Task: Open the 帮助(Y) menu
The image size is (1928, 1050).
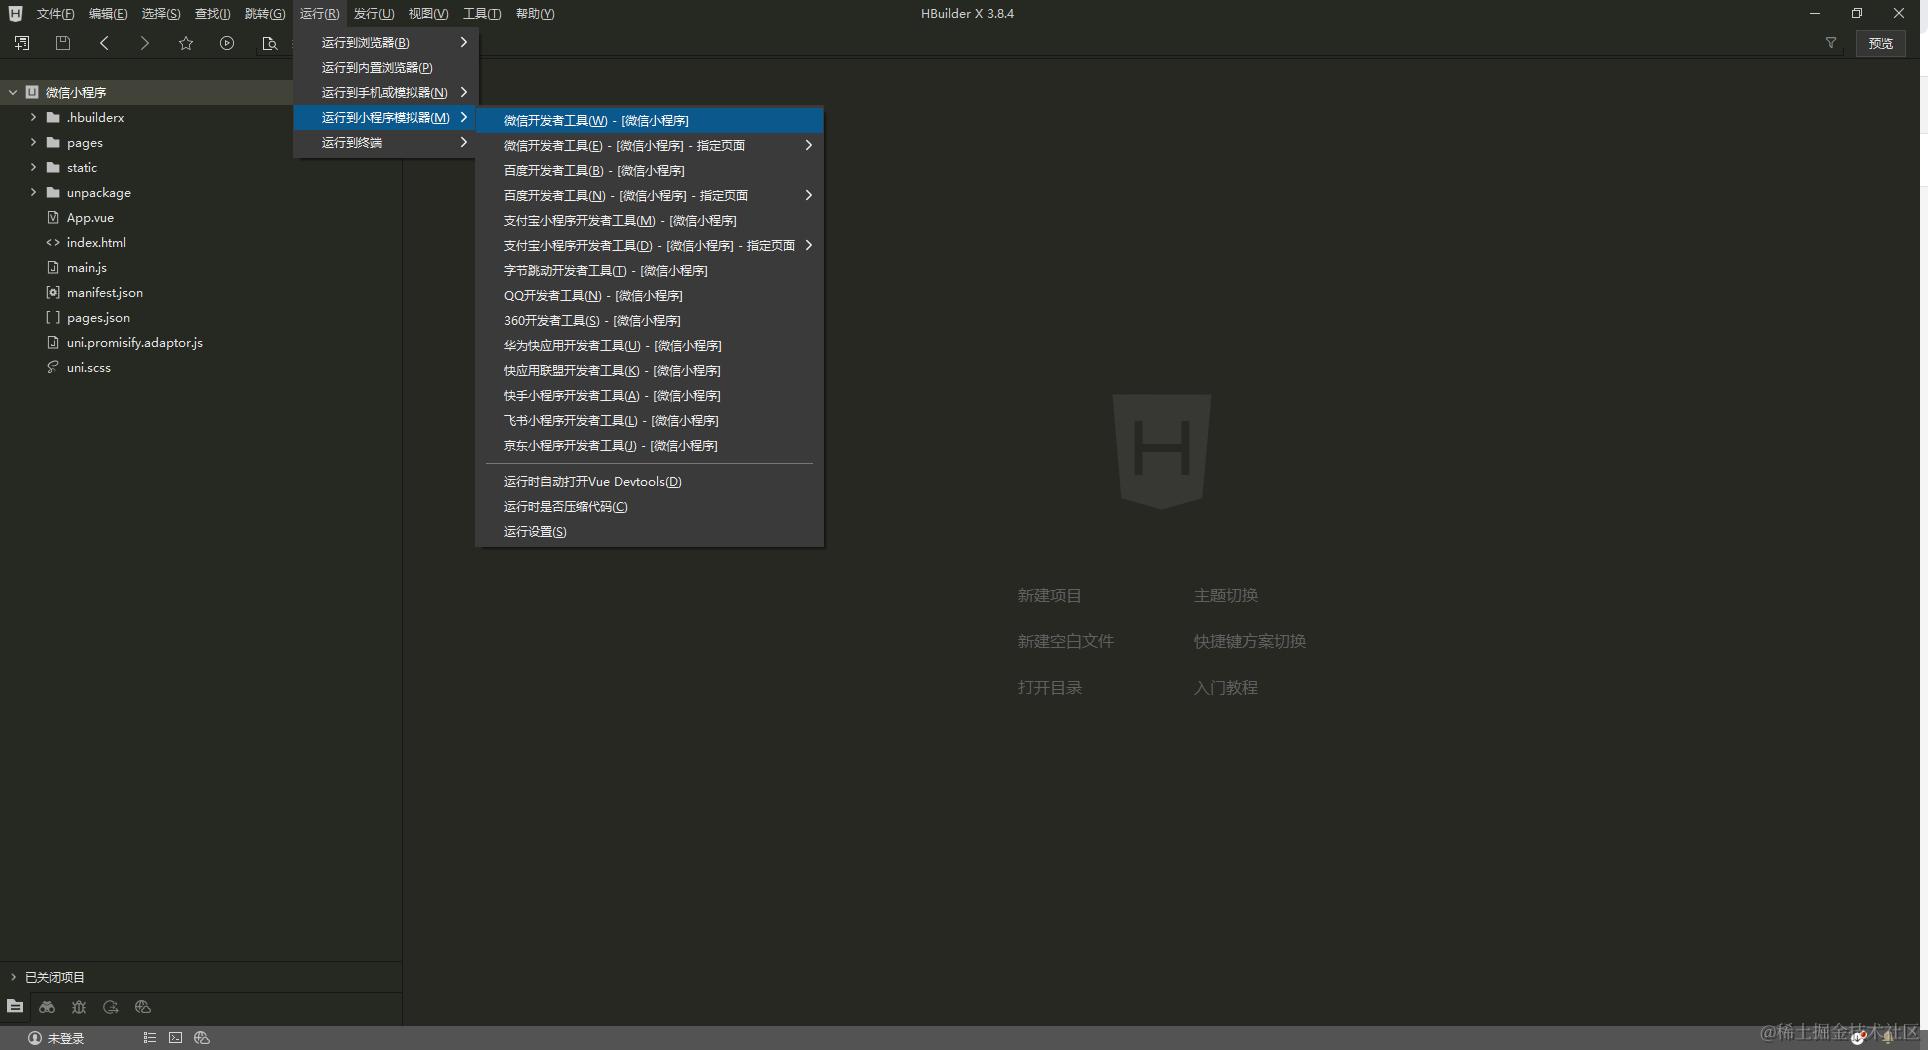Action: (x=534, y=13)
